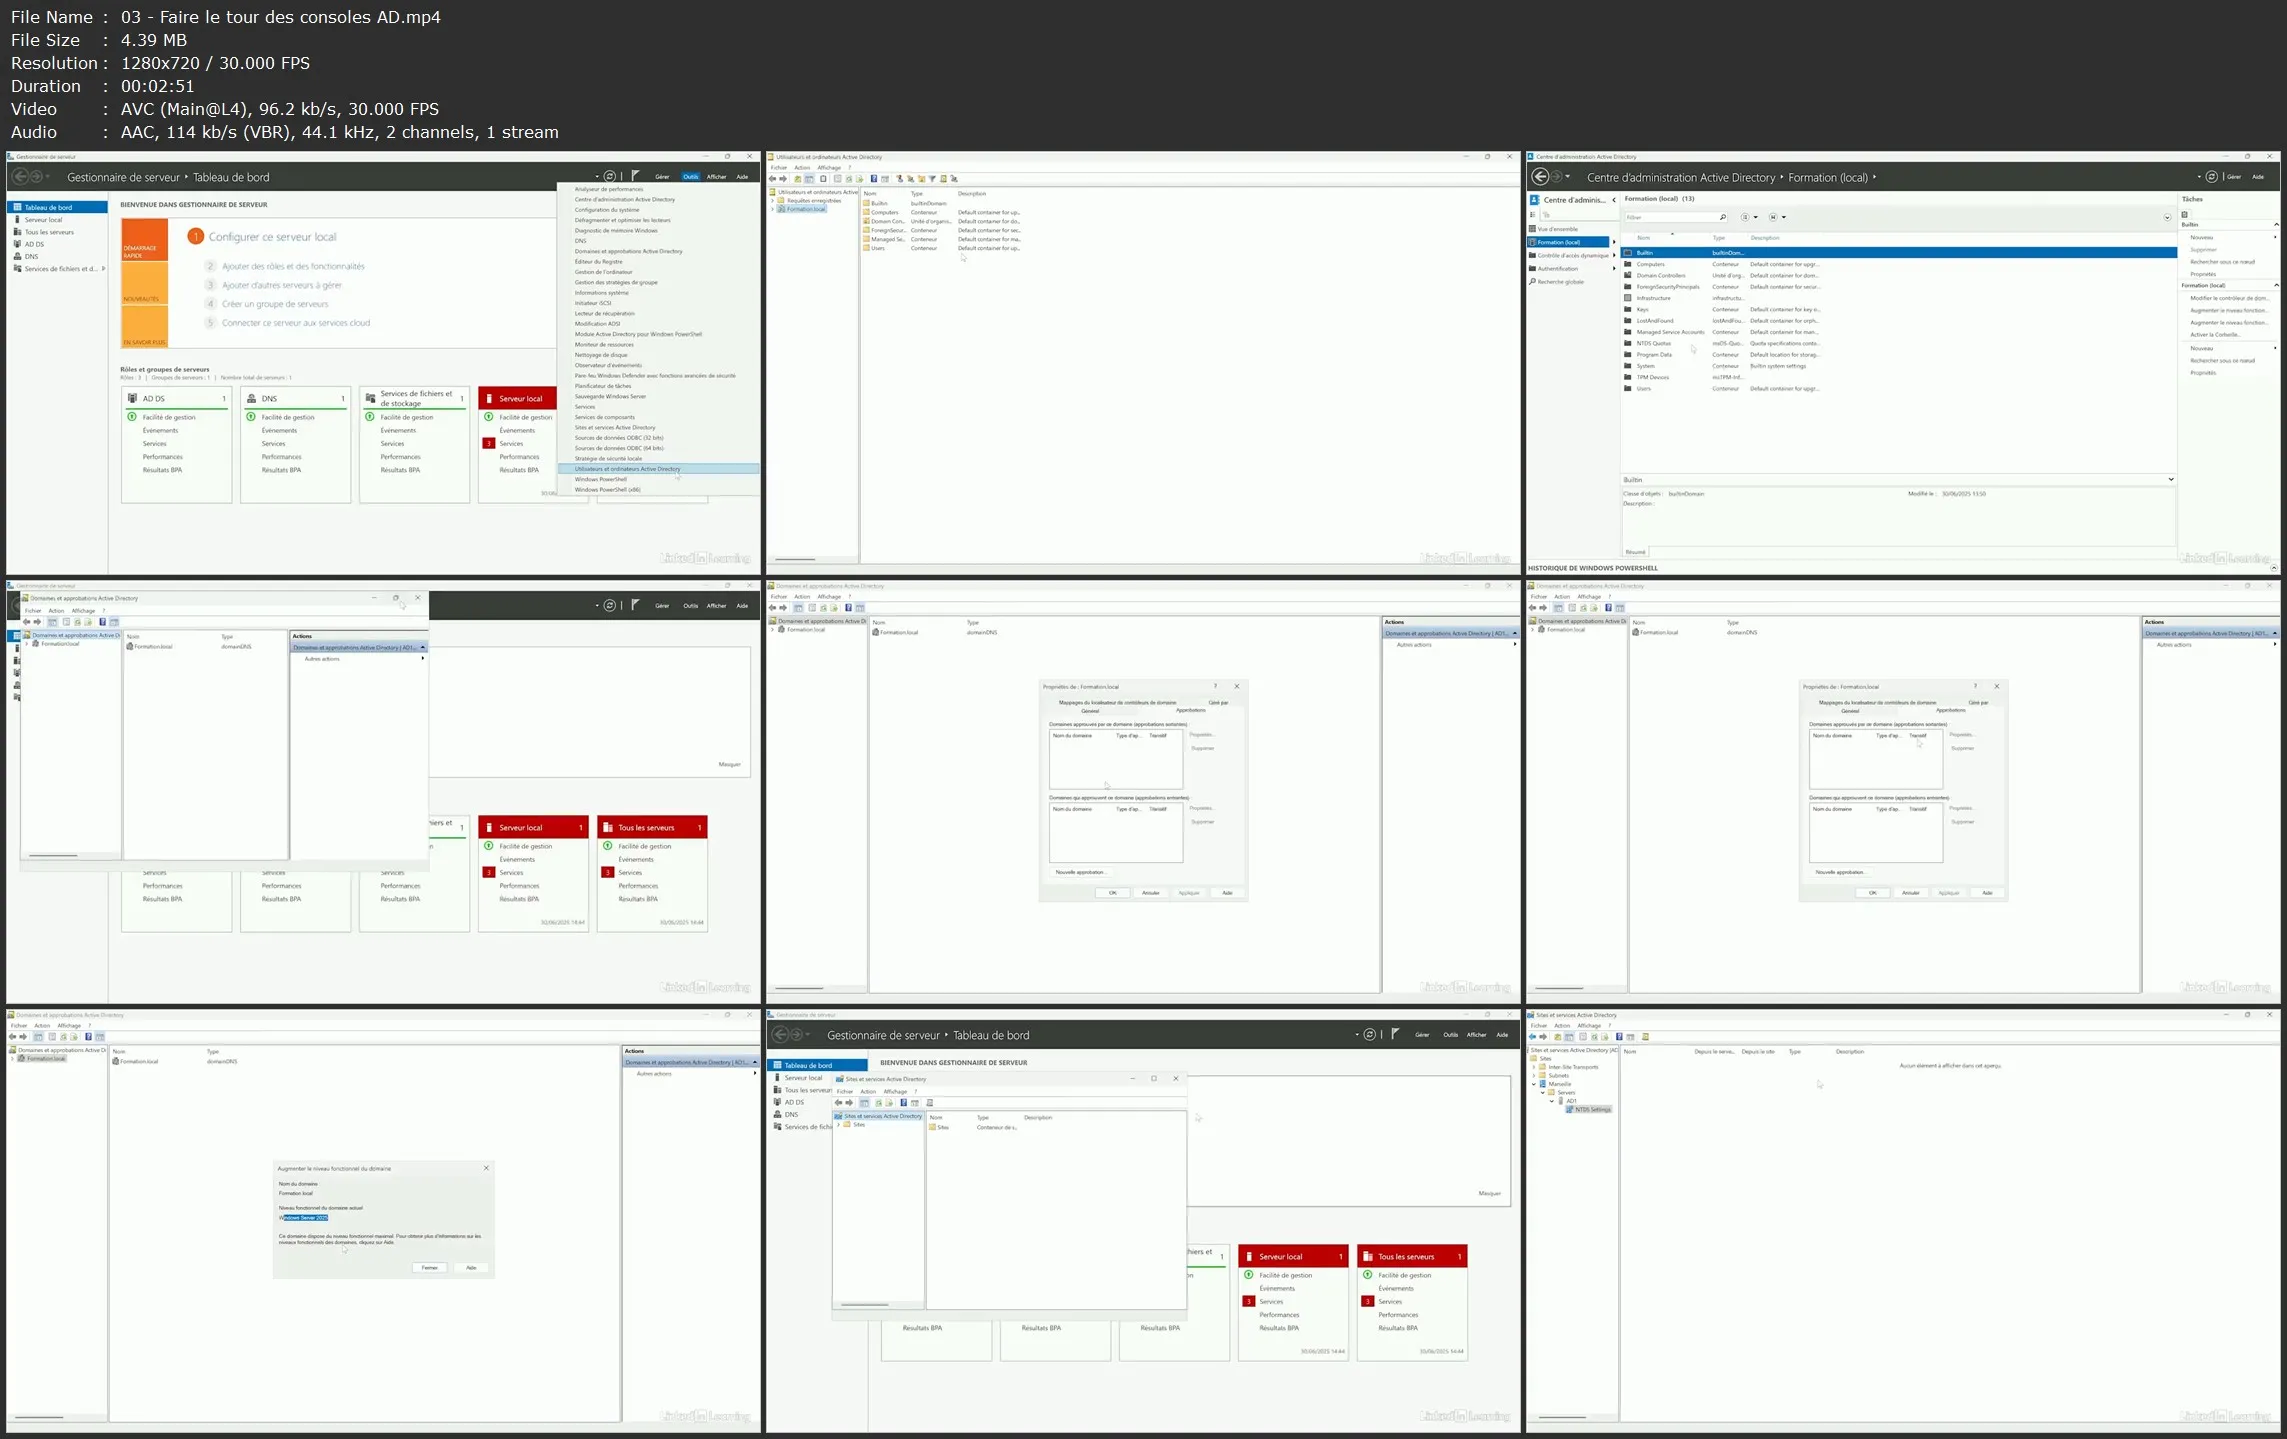This screenshot has width=2287, height=1439.
Task: Click DNS role tile icon in dashboard
Action: pyautogui.click(x=251, y=398)
